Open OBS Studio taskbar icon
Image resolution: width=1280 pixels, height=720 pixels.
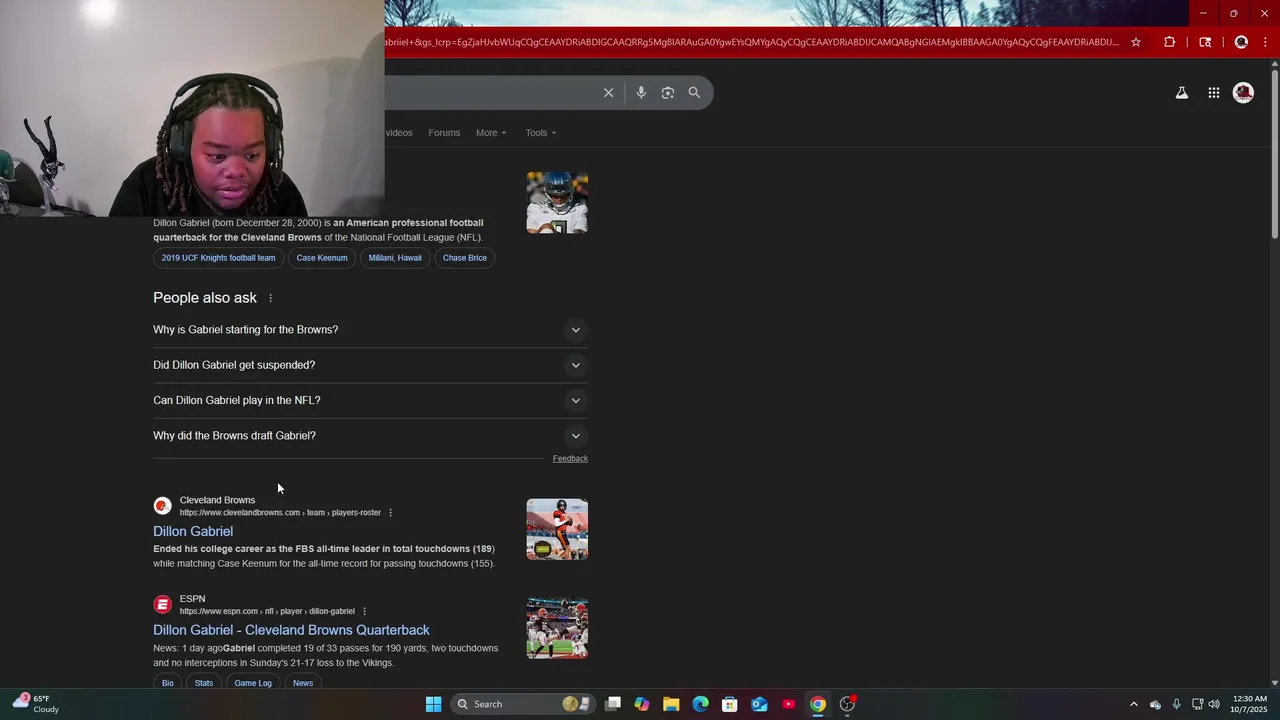click(847, 704)
